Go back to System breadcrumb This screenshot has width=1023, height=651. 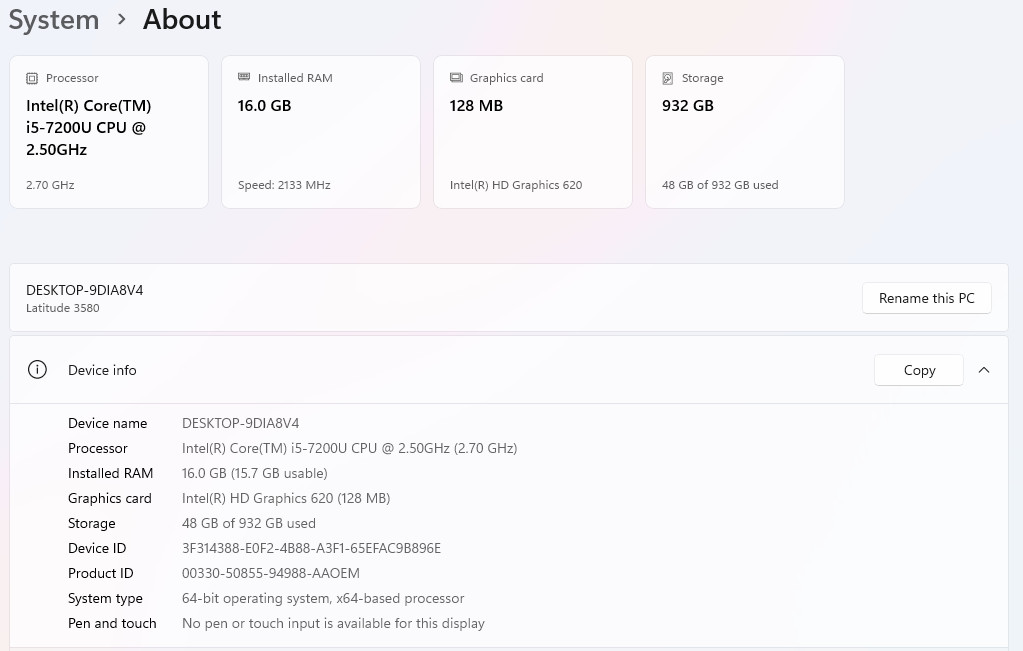pos(53,20)
